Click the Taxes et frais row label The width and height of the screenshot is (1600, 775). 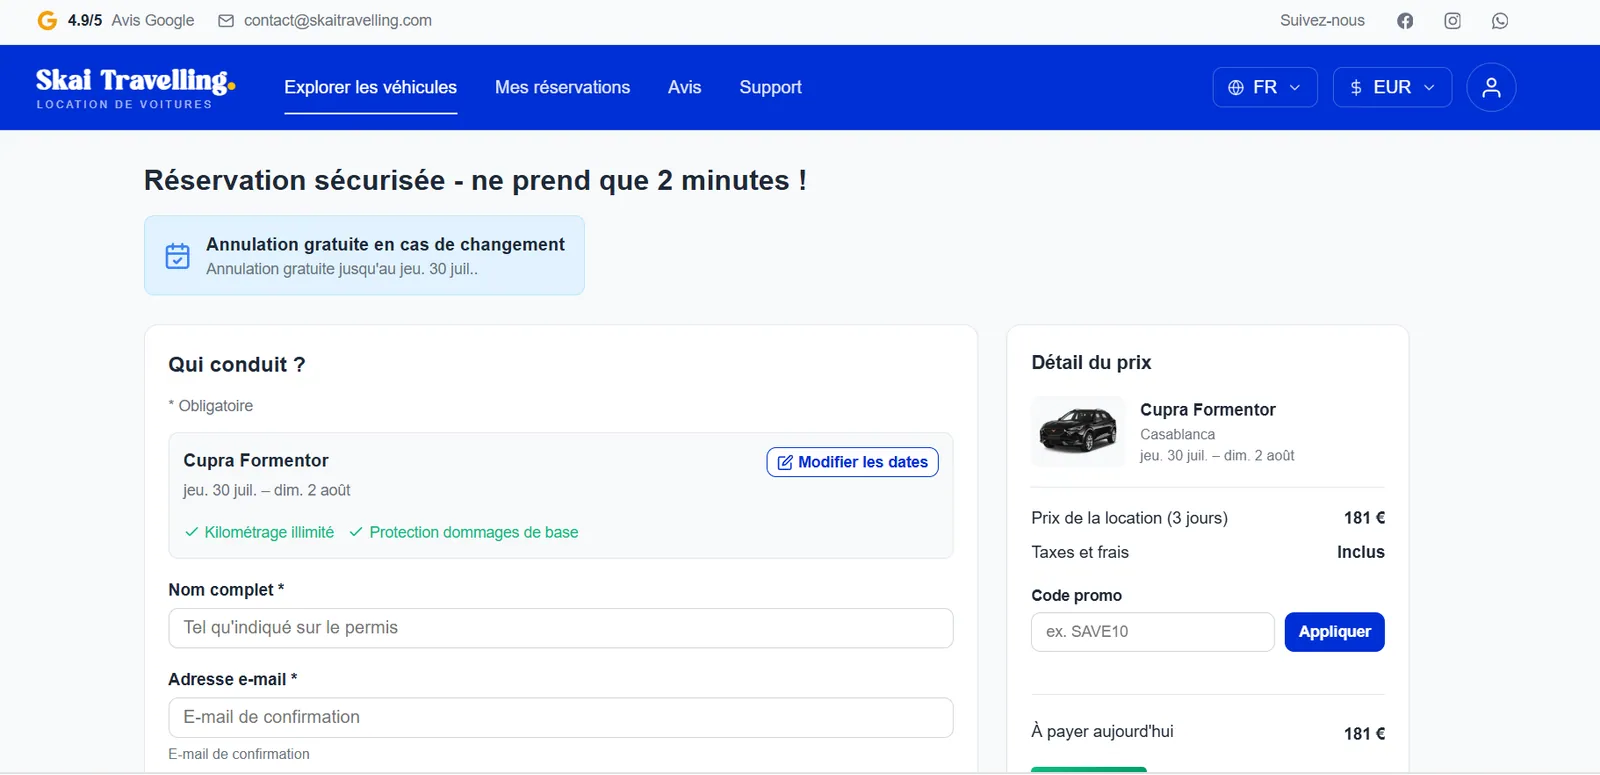1080,552
